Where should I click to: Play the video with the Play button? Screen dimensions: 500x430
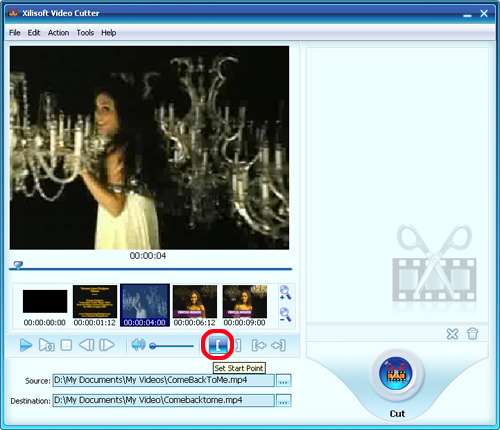26,345
